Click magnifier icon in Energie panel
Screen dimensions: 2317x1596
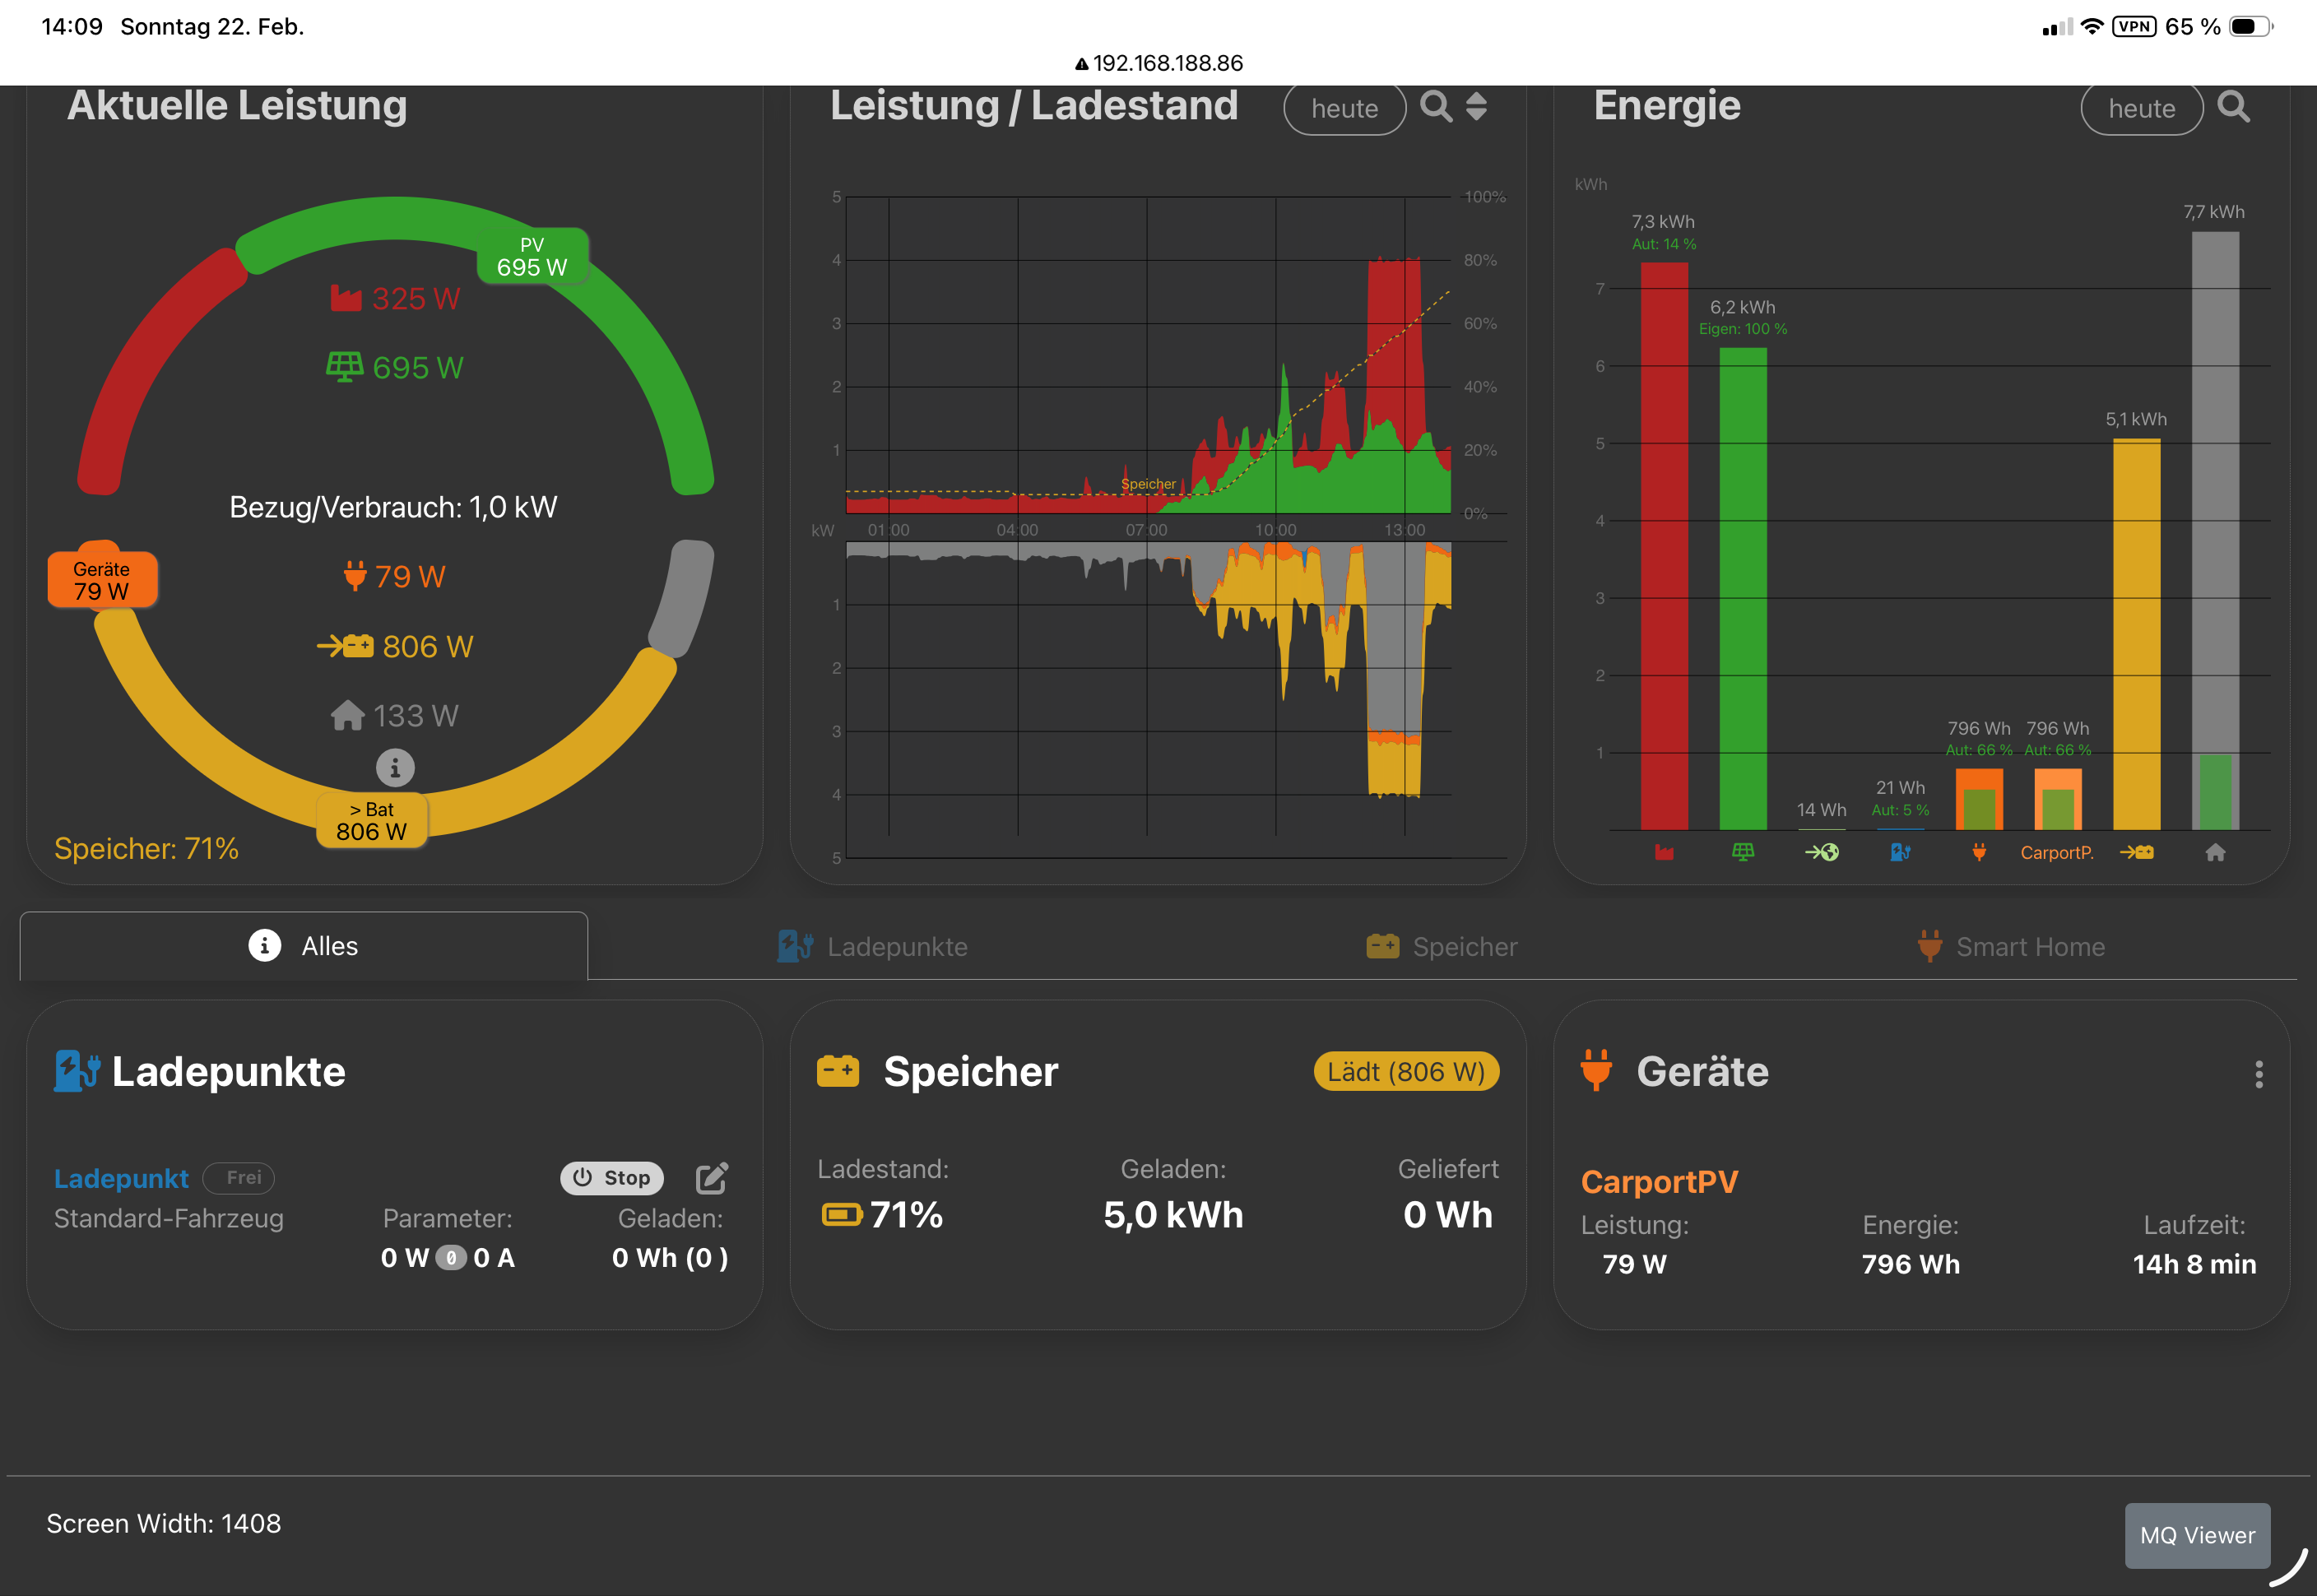pos(2233,106)
